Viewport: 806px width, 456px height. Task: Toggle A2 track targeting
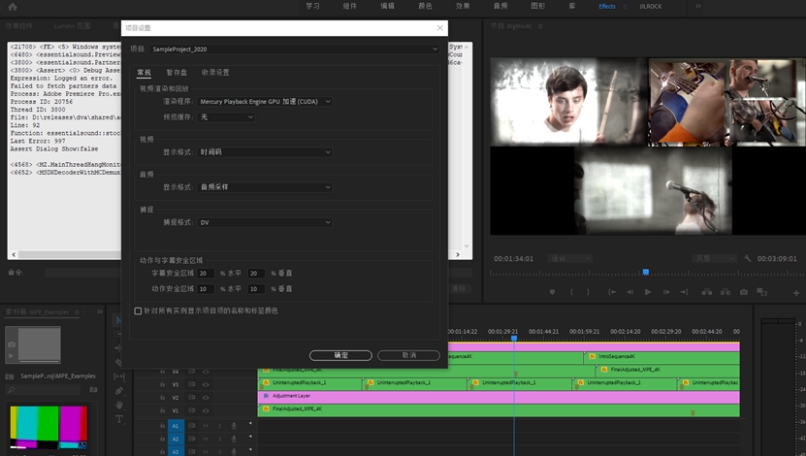click(x=175, y=439)
